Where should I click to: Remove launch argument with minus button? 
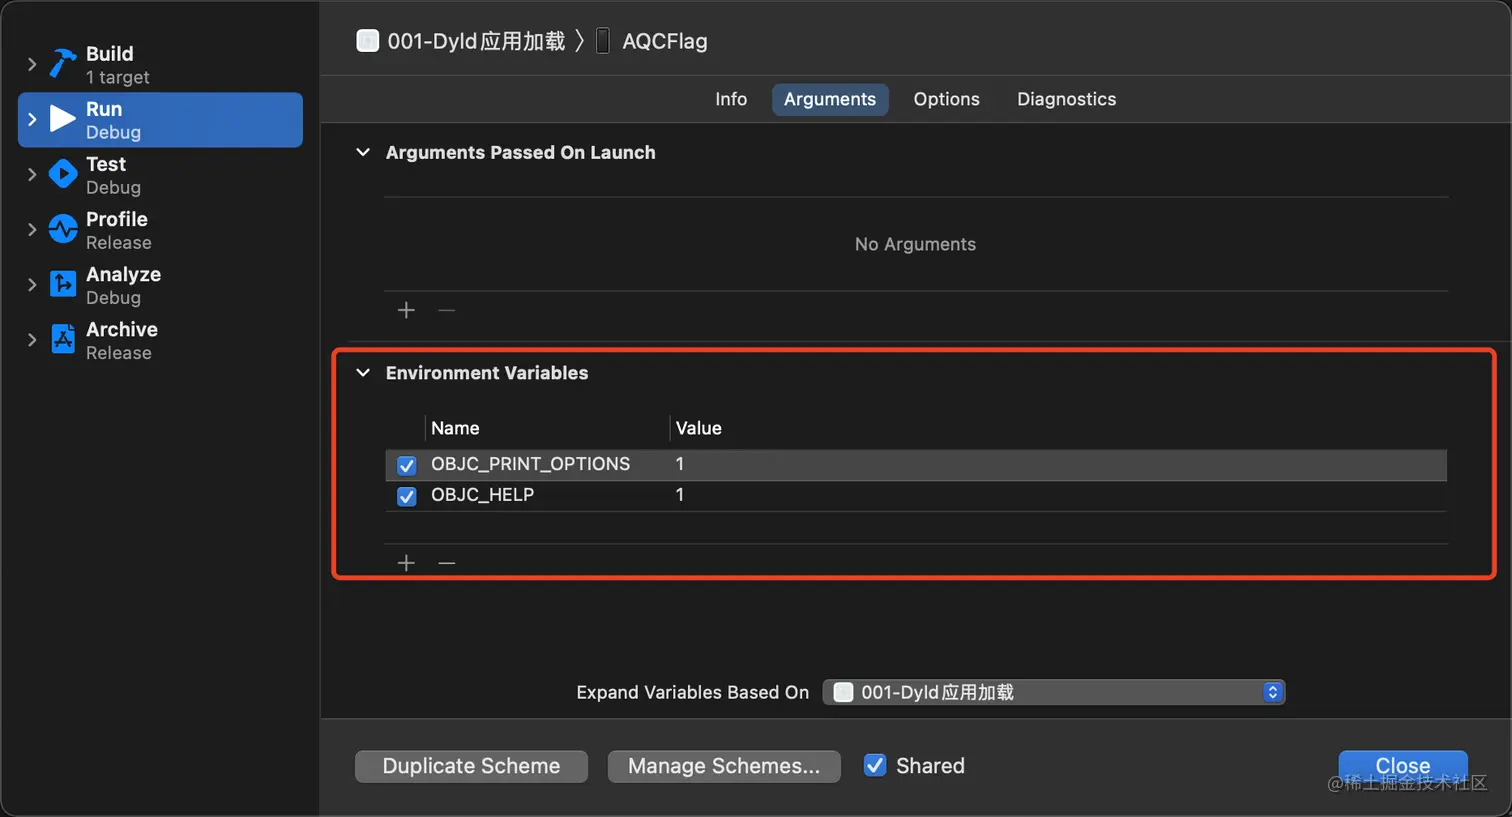point(446,310)
